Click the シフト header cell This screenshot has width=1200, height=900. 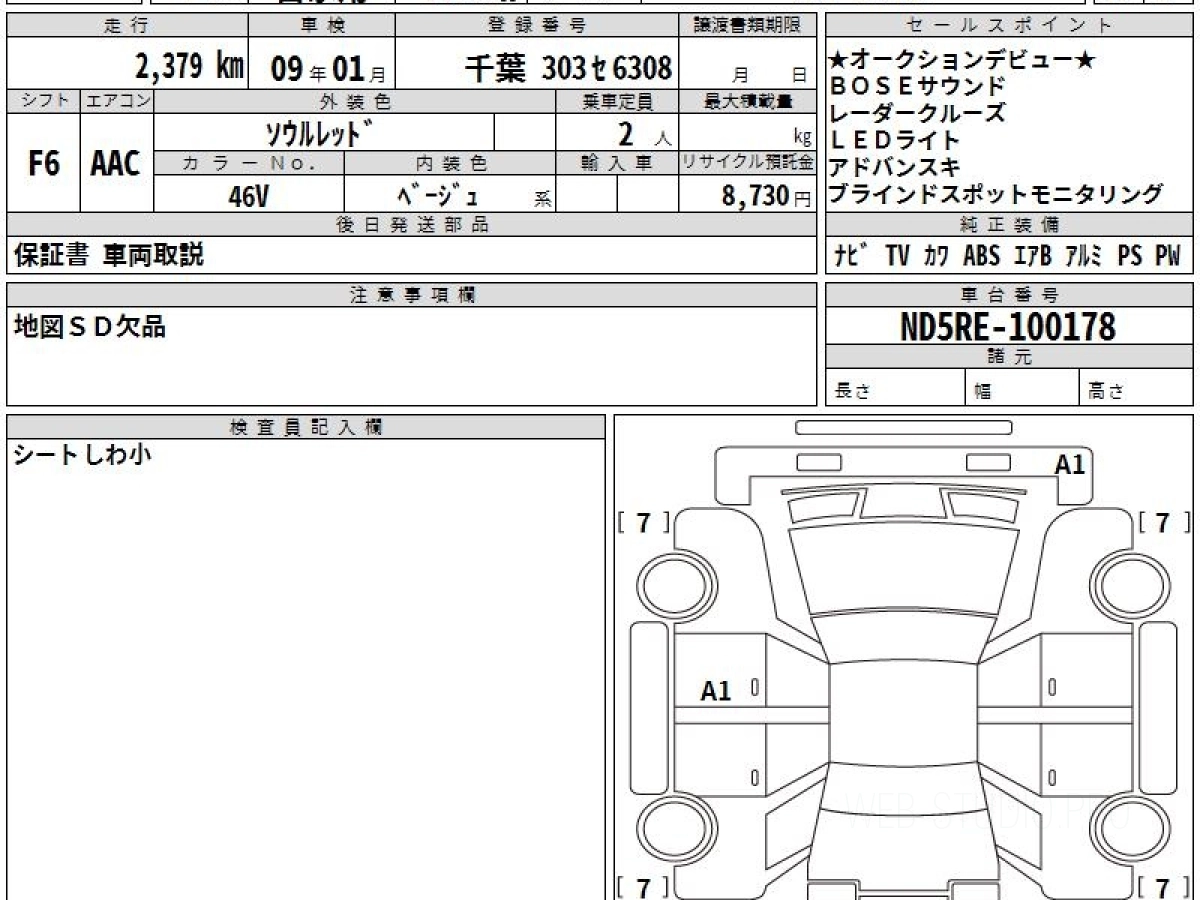point(43,101)
